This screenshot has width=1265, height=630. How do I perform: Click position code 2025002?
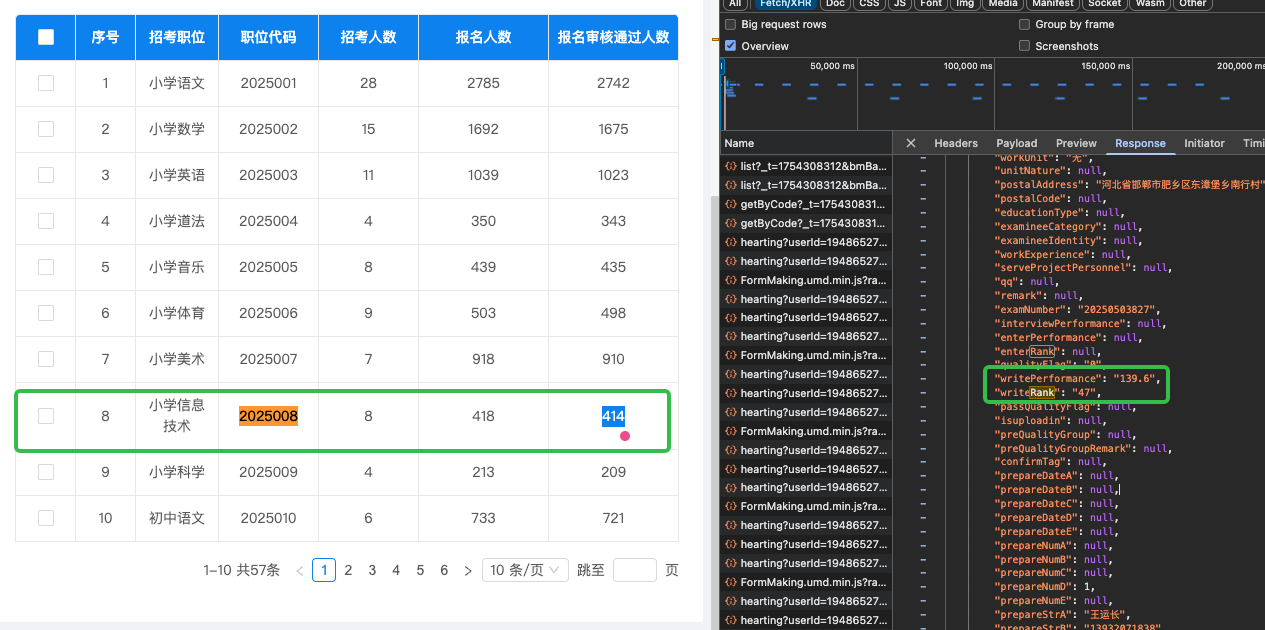coord(268,129)
